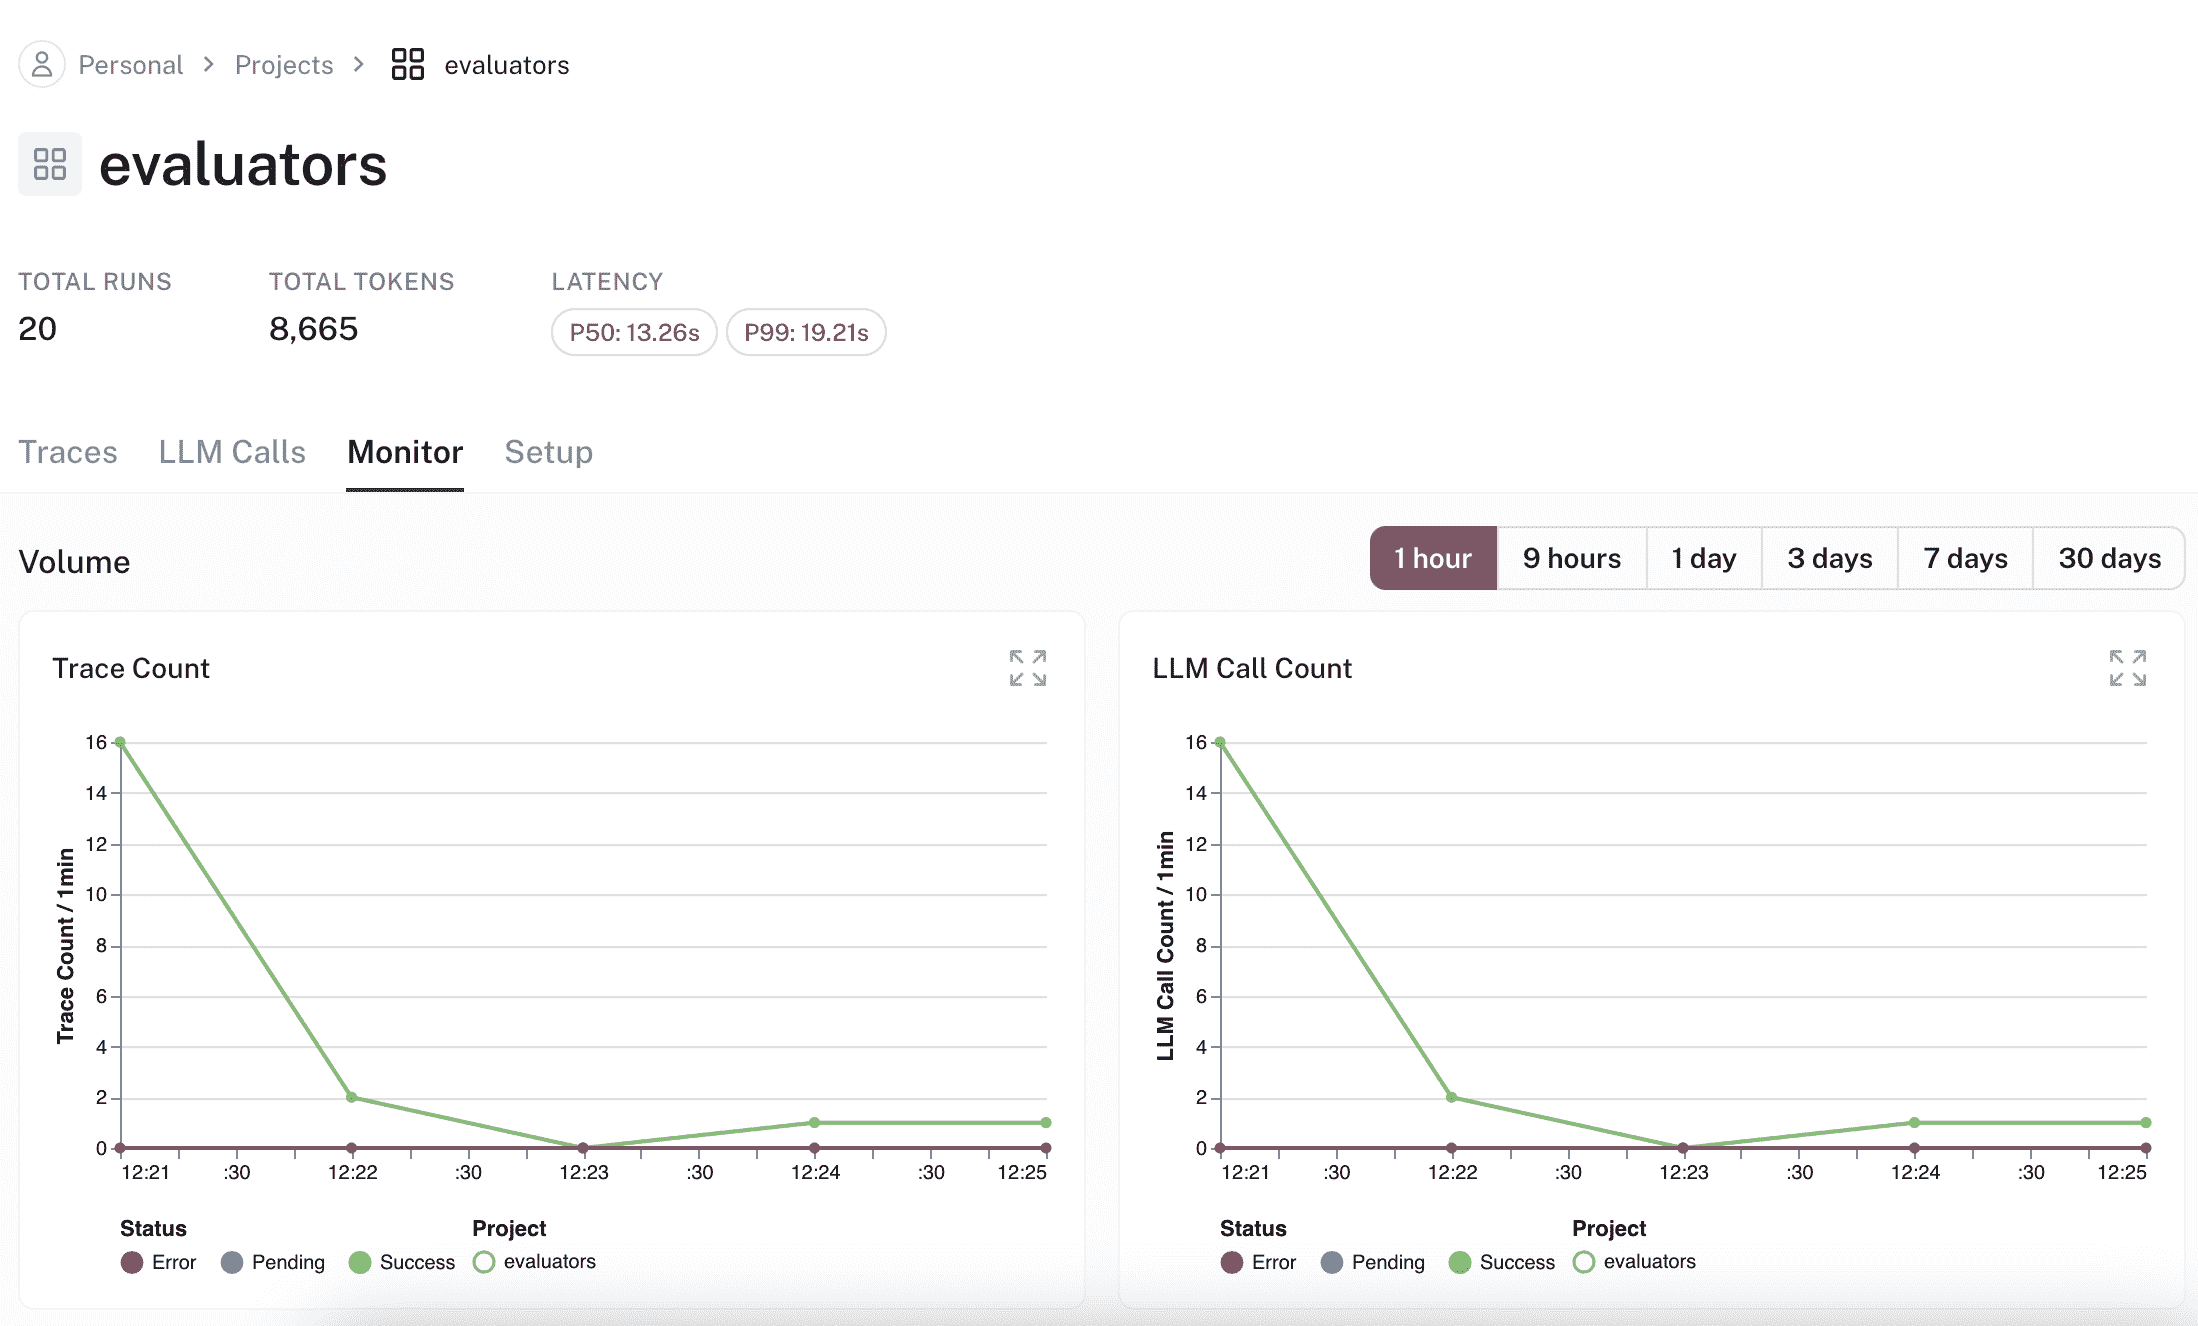2198x1326 pixels.
Task: Expand the LLM Call Count chart fullscreen
Action: coord(2127,668)
